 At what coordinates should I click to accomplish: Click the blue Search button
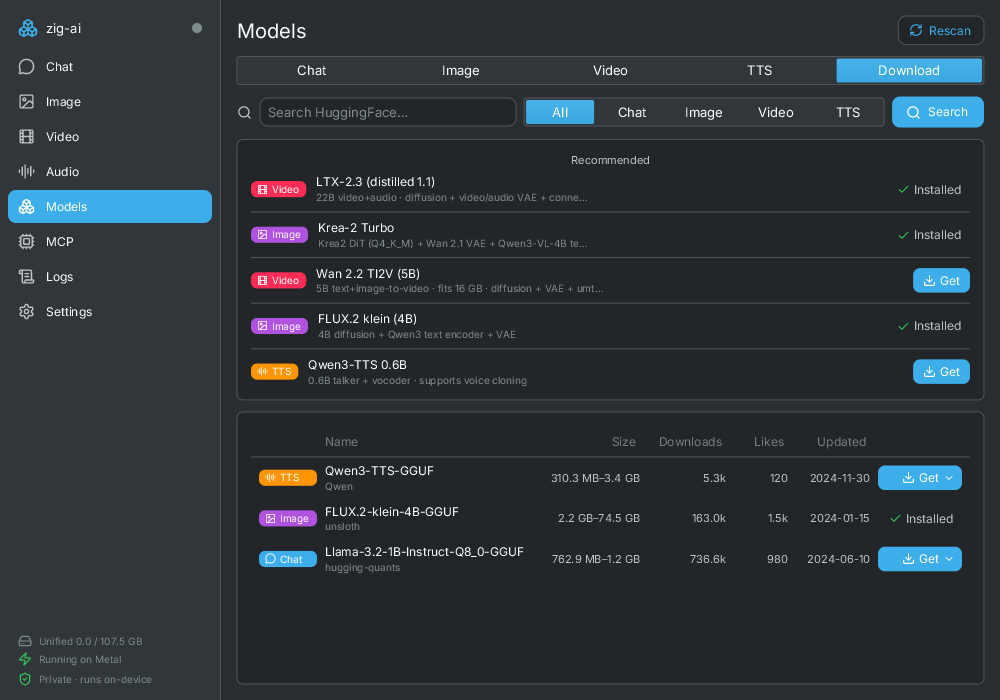pyautogui.click(x=938, y=112)
